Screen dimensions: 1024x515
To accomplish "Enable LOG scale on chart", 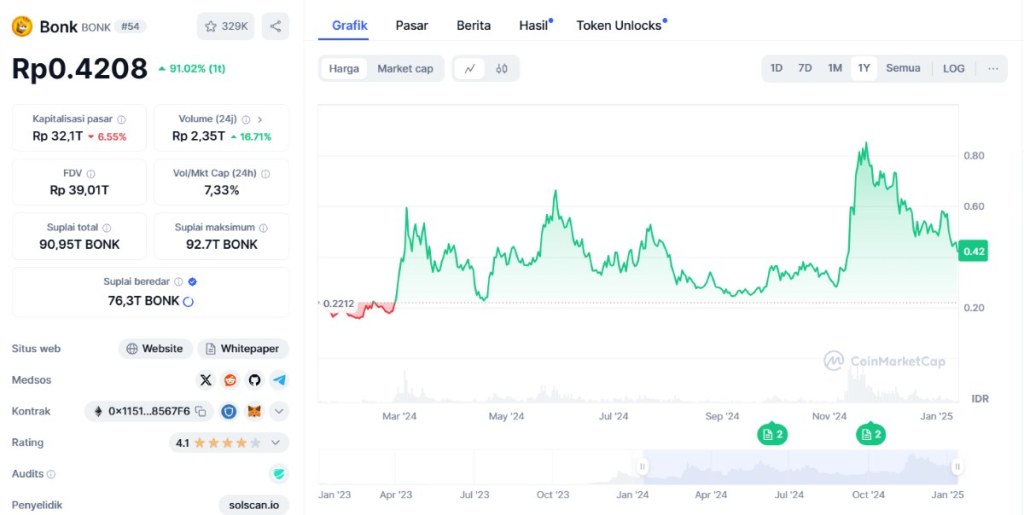I will (953, 68).
